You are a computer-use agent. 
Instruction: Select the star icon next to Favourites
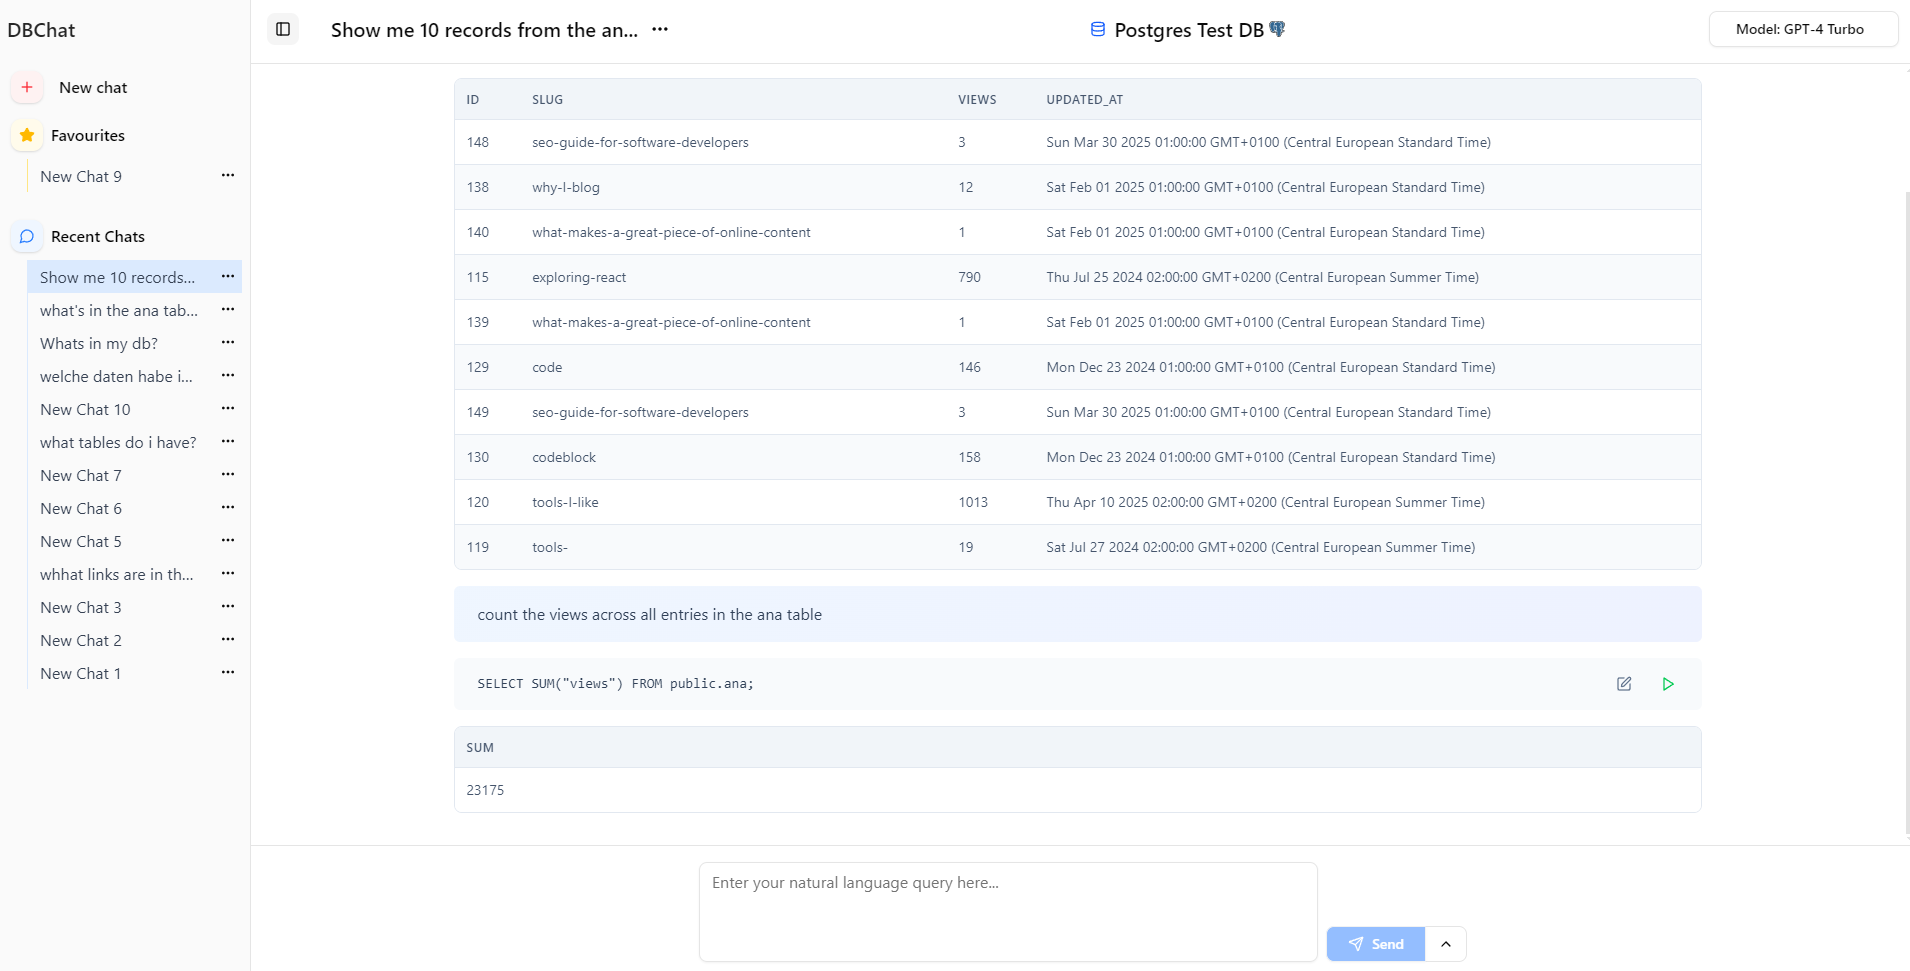(27, 135)
